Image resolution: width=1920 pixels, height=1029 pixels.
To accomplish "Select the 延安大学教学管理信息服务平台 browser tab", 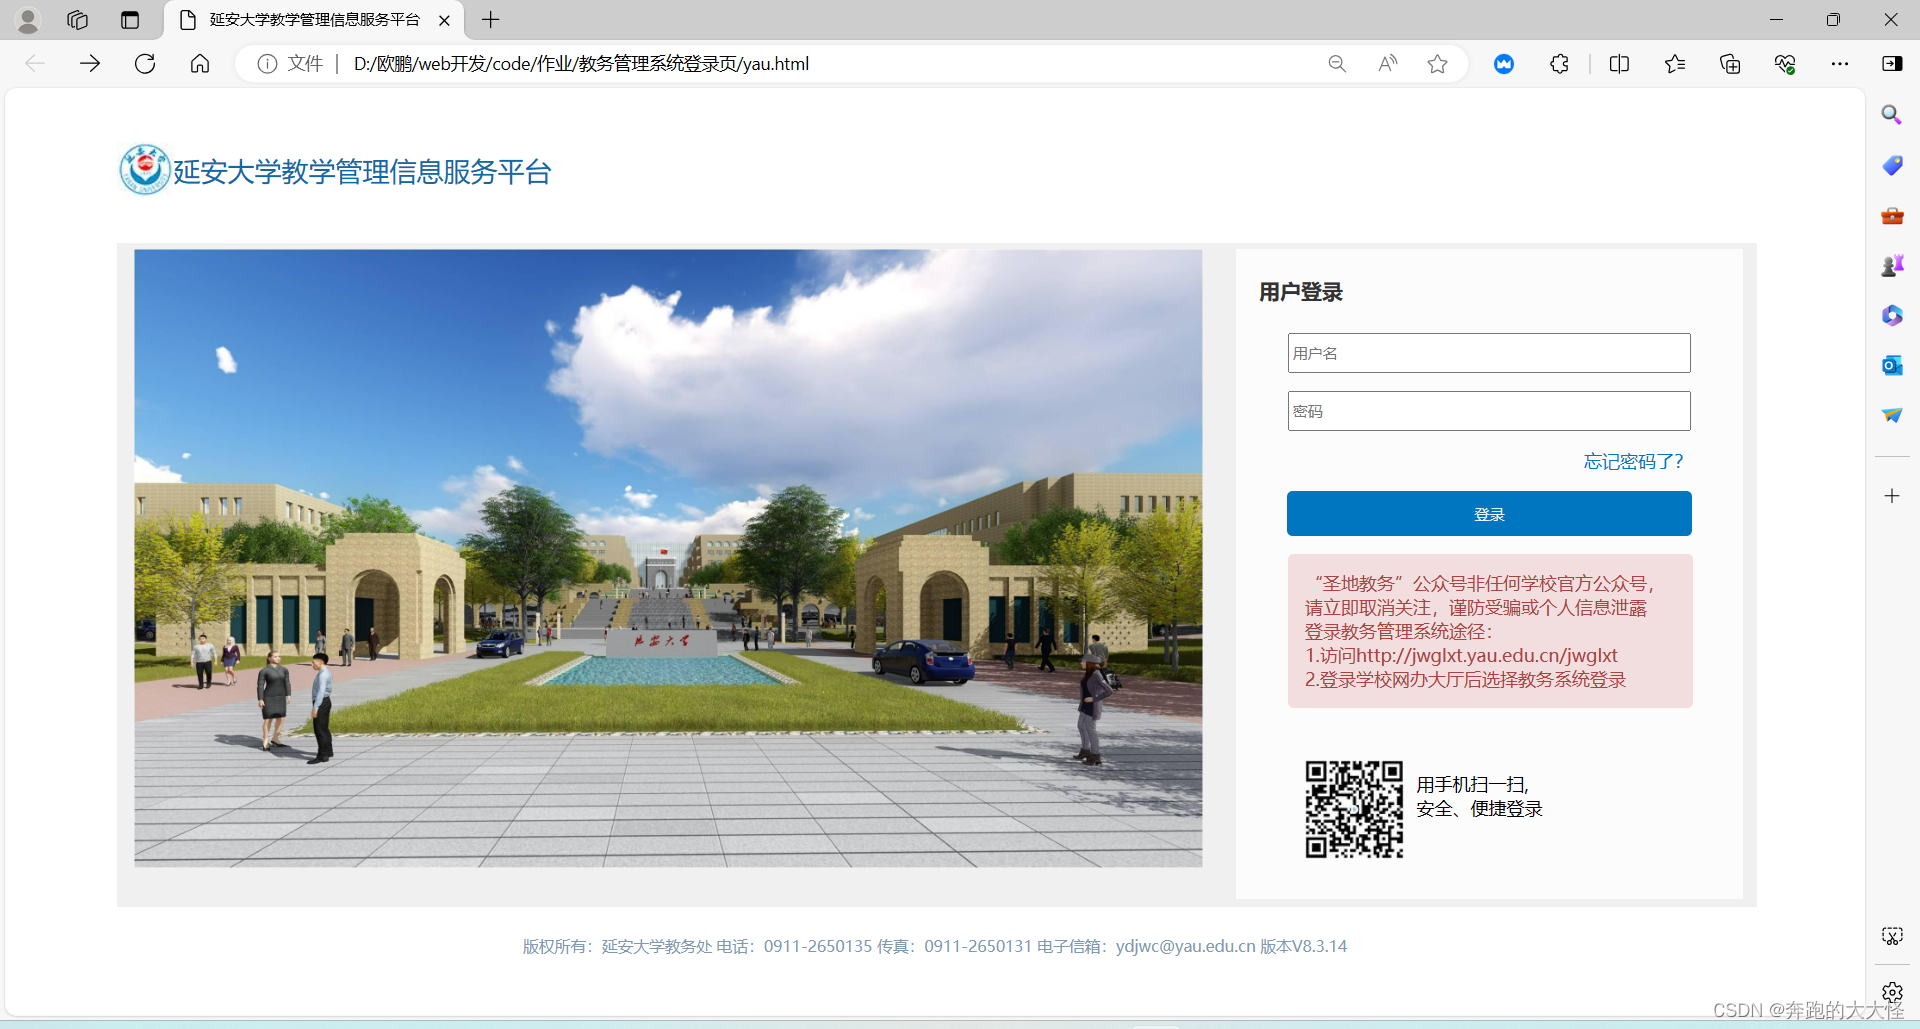I will pyautogui.click(x=314, y=20).
